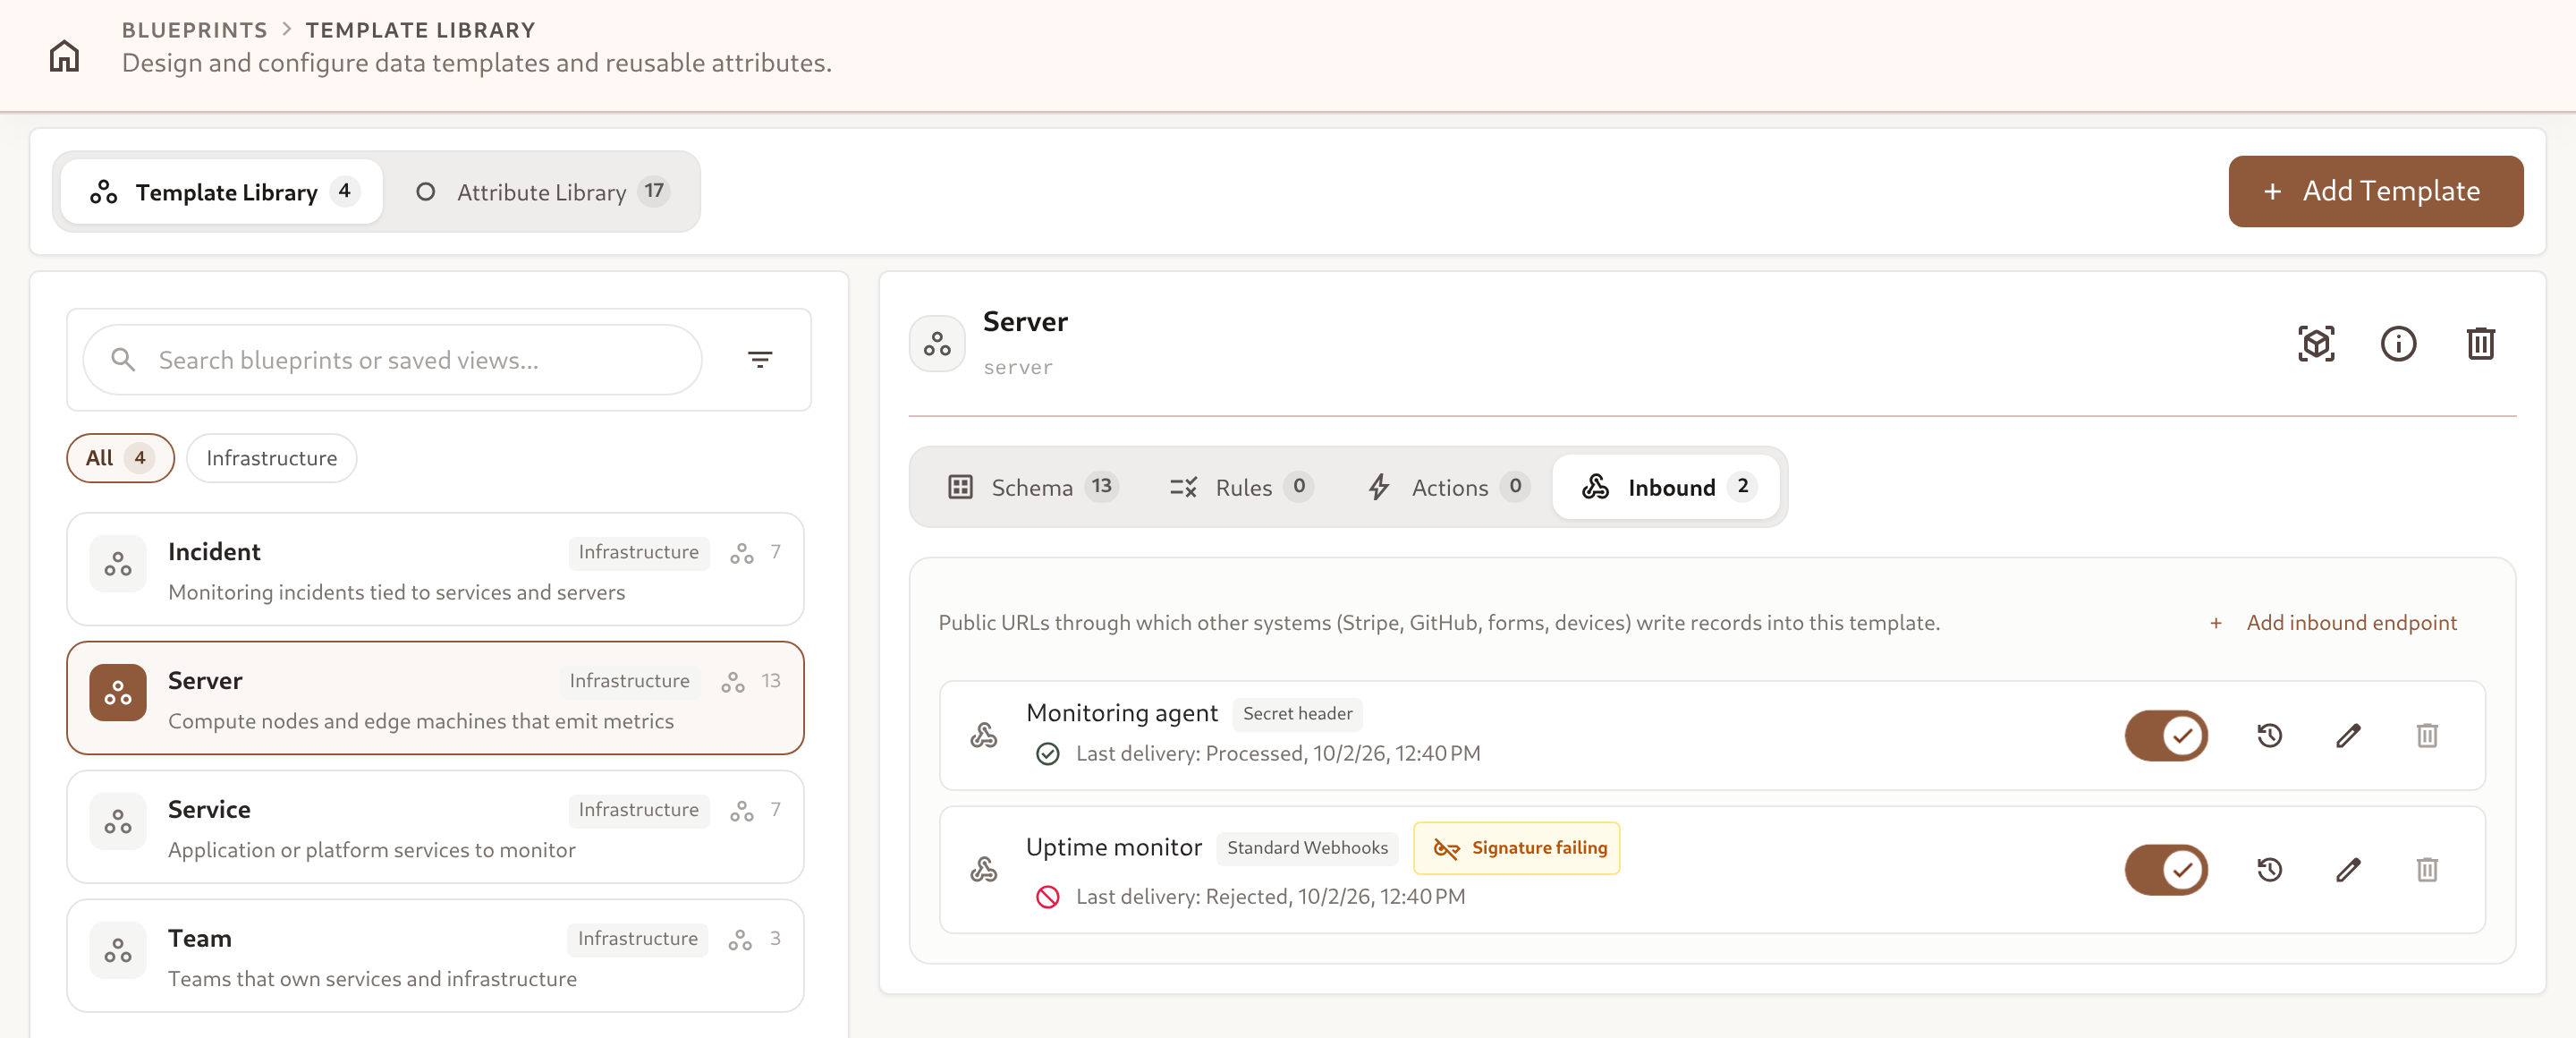
Task: Edit Uptime monitor endpoint pencil
Action: click(x=2348, y=869)
